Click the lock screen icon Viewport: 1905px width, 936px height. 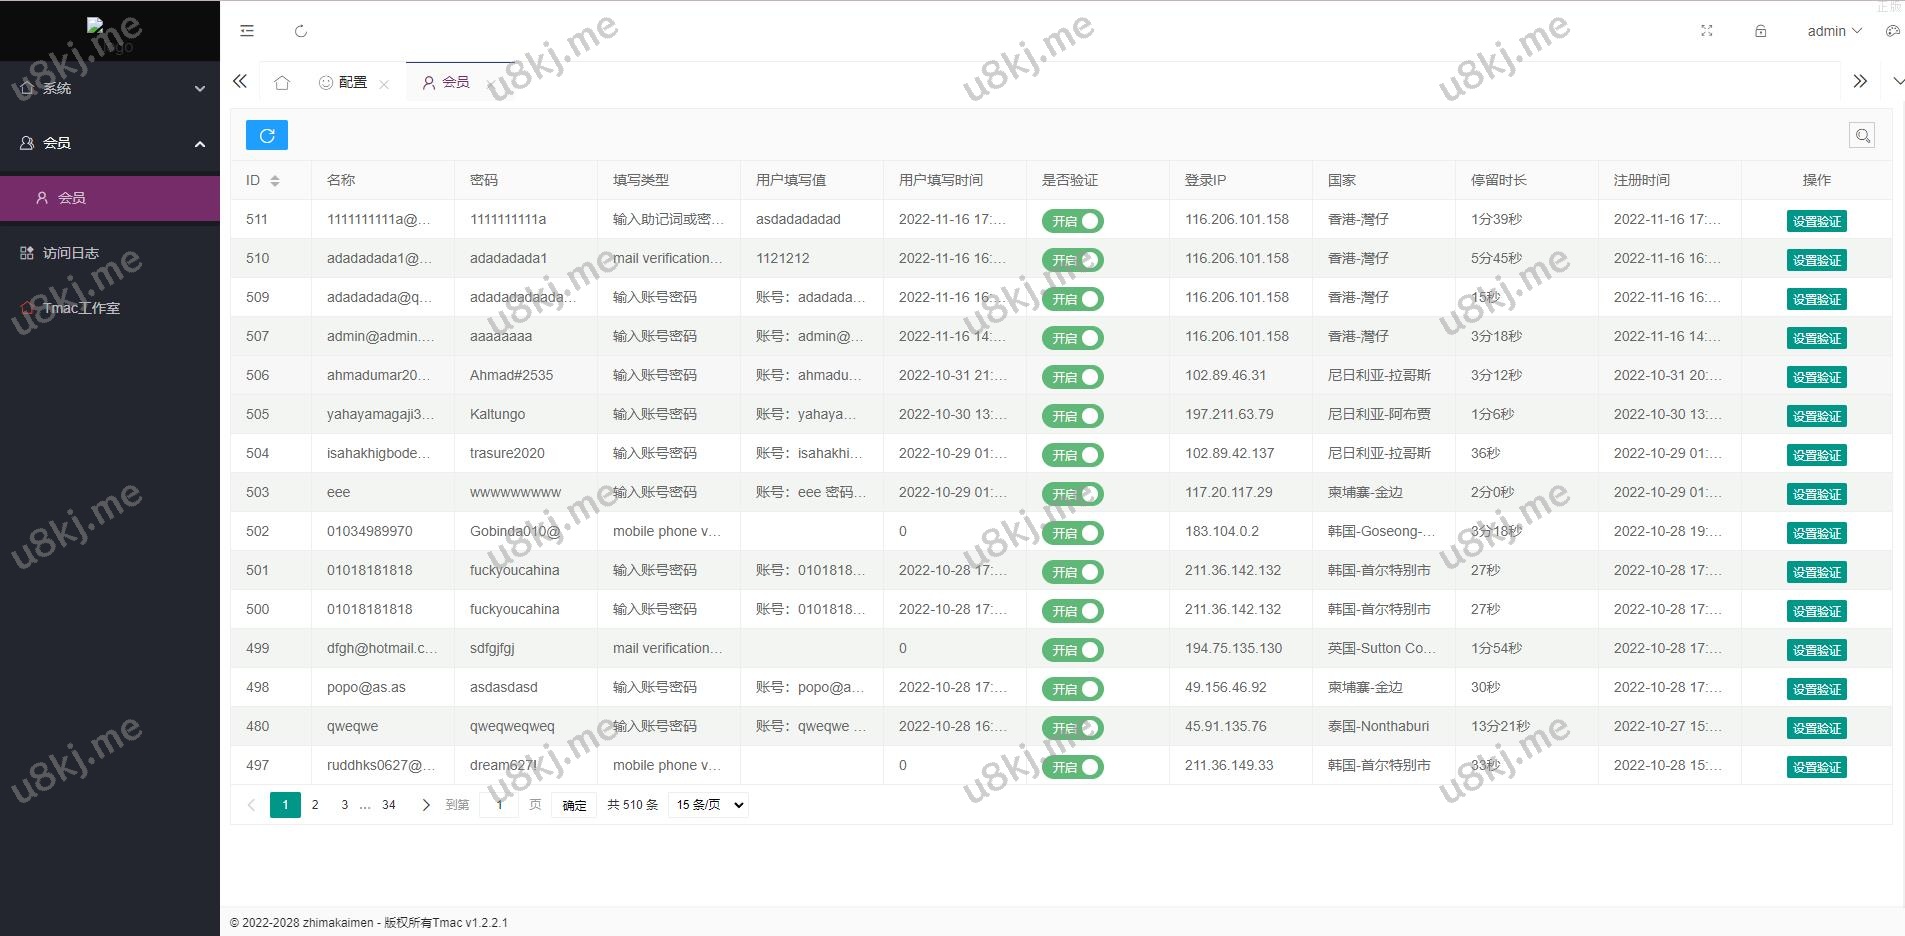[x=1761, y=31]
